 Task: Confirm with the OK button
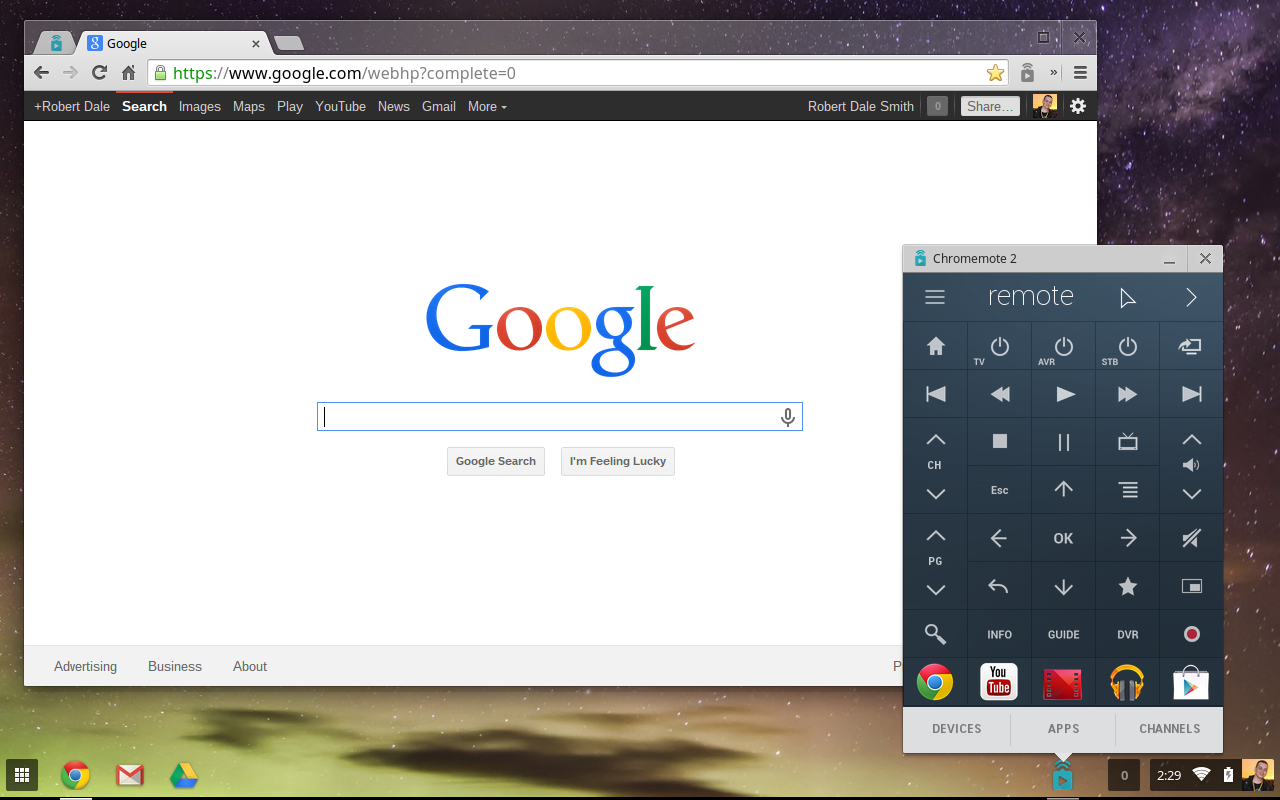pyautogui.click(x=1064, y=538)
